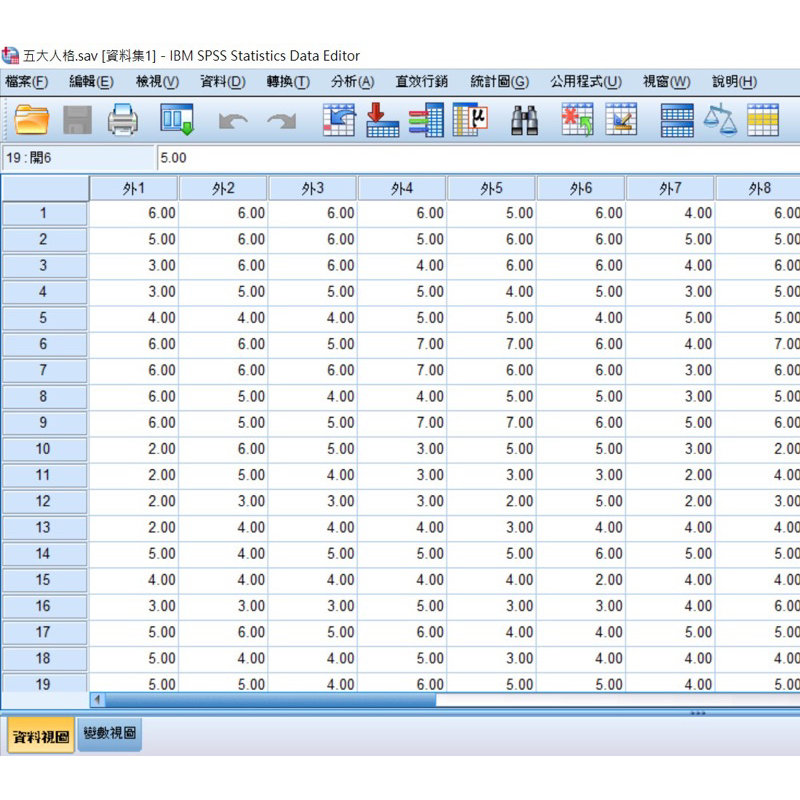Run descriptive statistics with the μ icon
Screen dimensions: 800x800
pyautogui.click(x=470, y=120)
